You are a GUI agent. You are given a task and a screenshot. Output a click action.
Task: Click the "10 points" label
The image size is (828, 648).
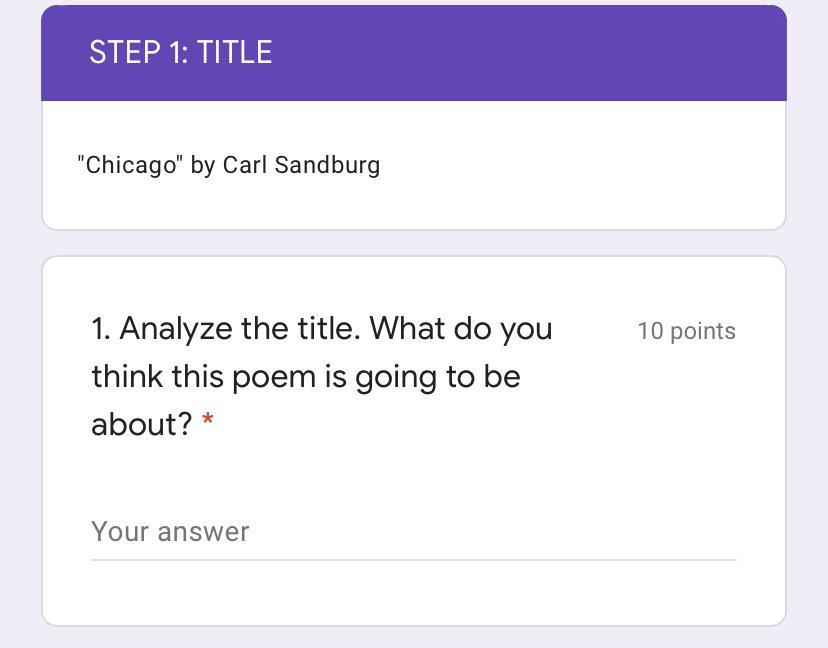pos(686,331)
